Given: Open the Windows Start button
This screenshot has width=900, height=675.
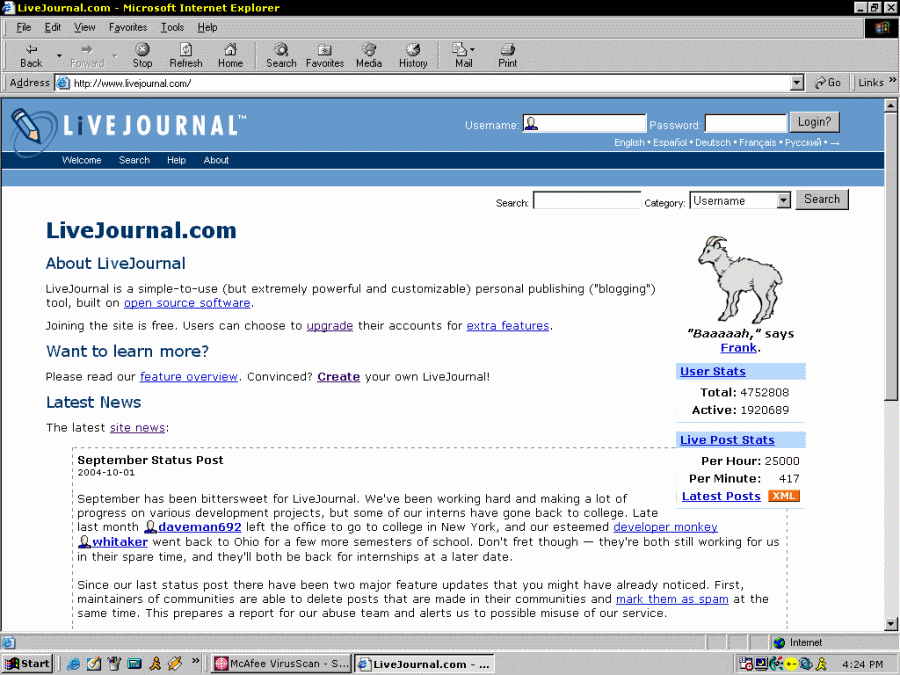Looking at the screenshot, I should tap(28, 664).
